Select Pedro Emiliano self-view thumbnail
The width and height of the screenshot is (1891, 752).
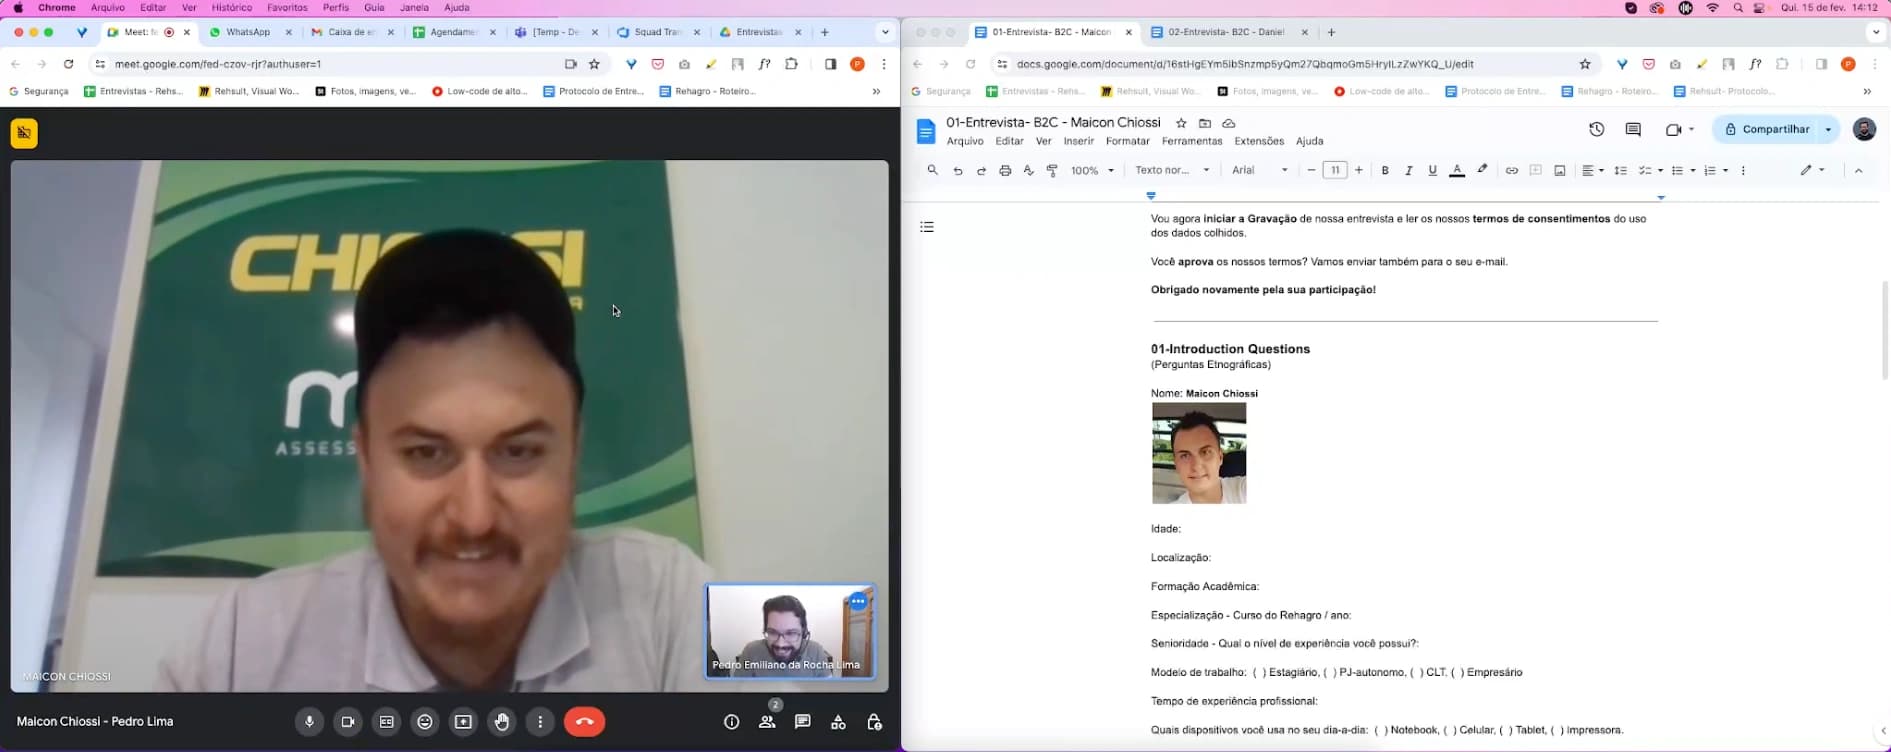790,632
